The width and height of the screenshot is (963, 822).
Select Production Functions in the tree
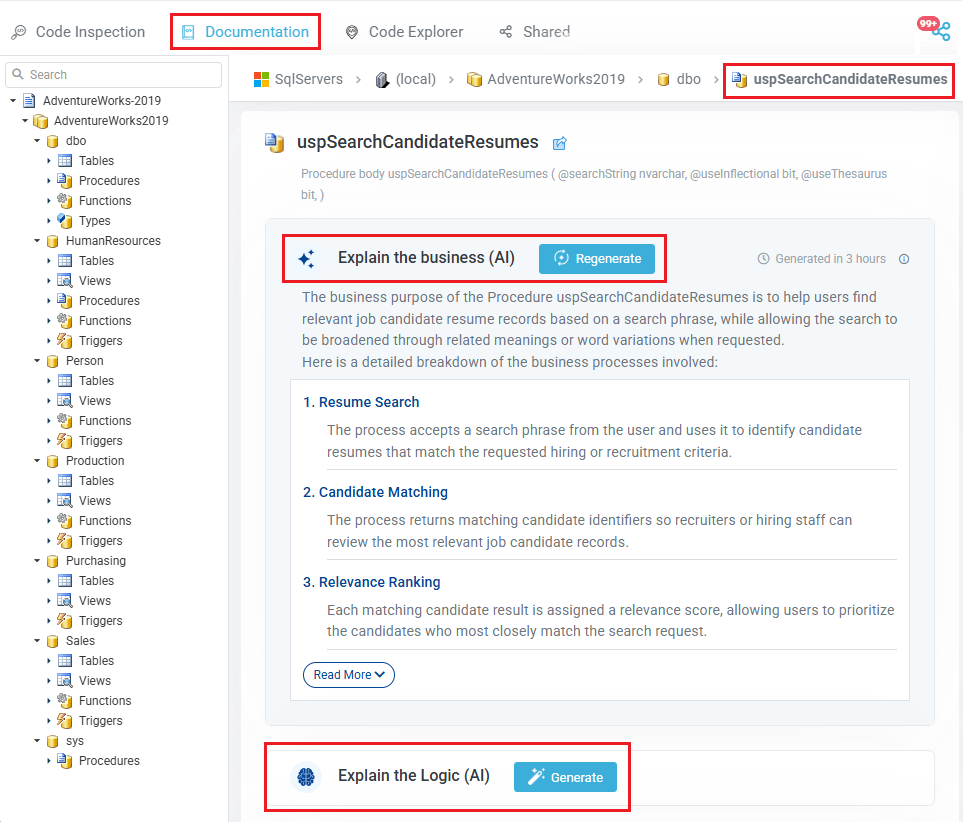tap(105, 520)
